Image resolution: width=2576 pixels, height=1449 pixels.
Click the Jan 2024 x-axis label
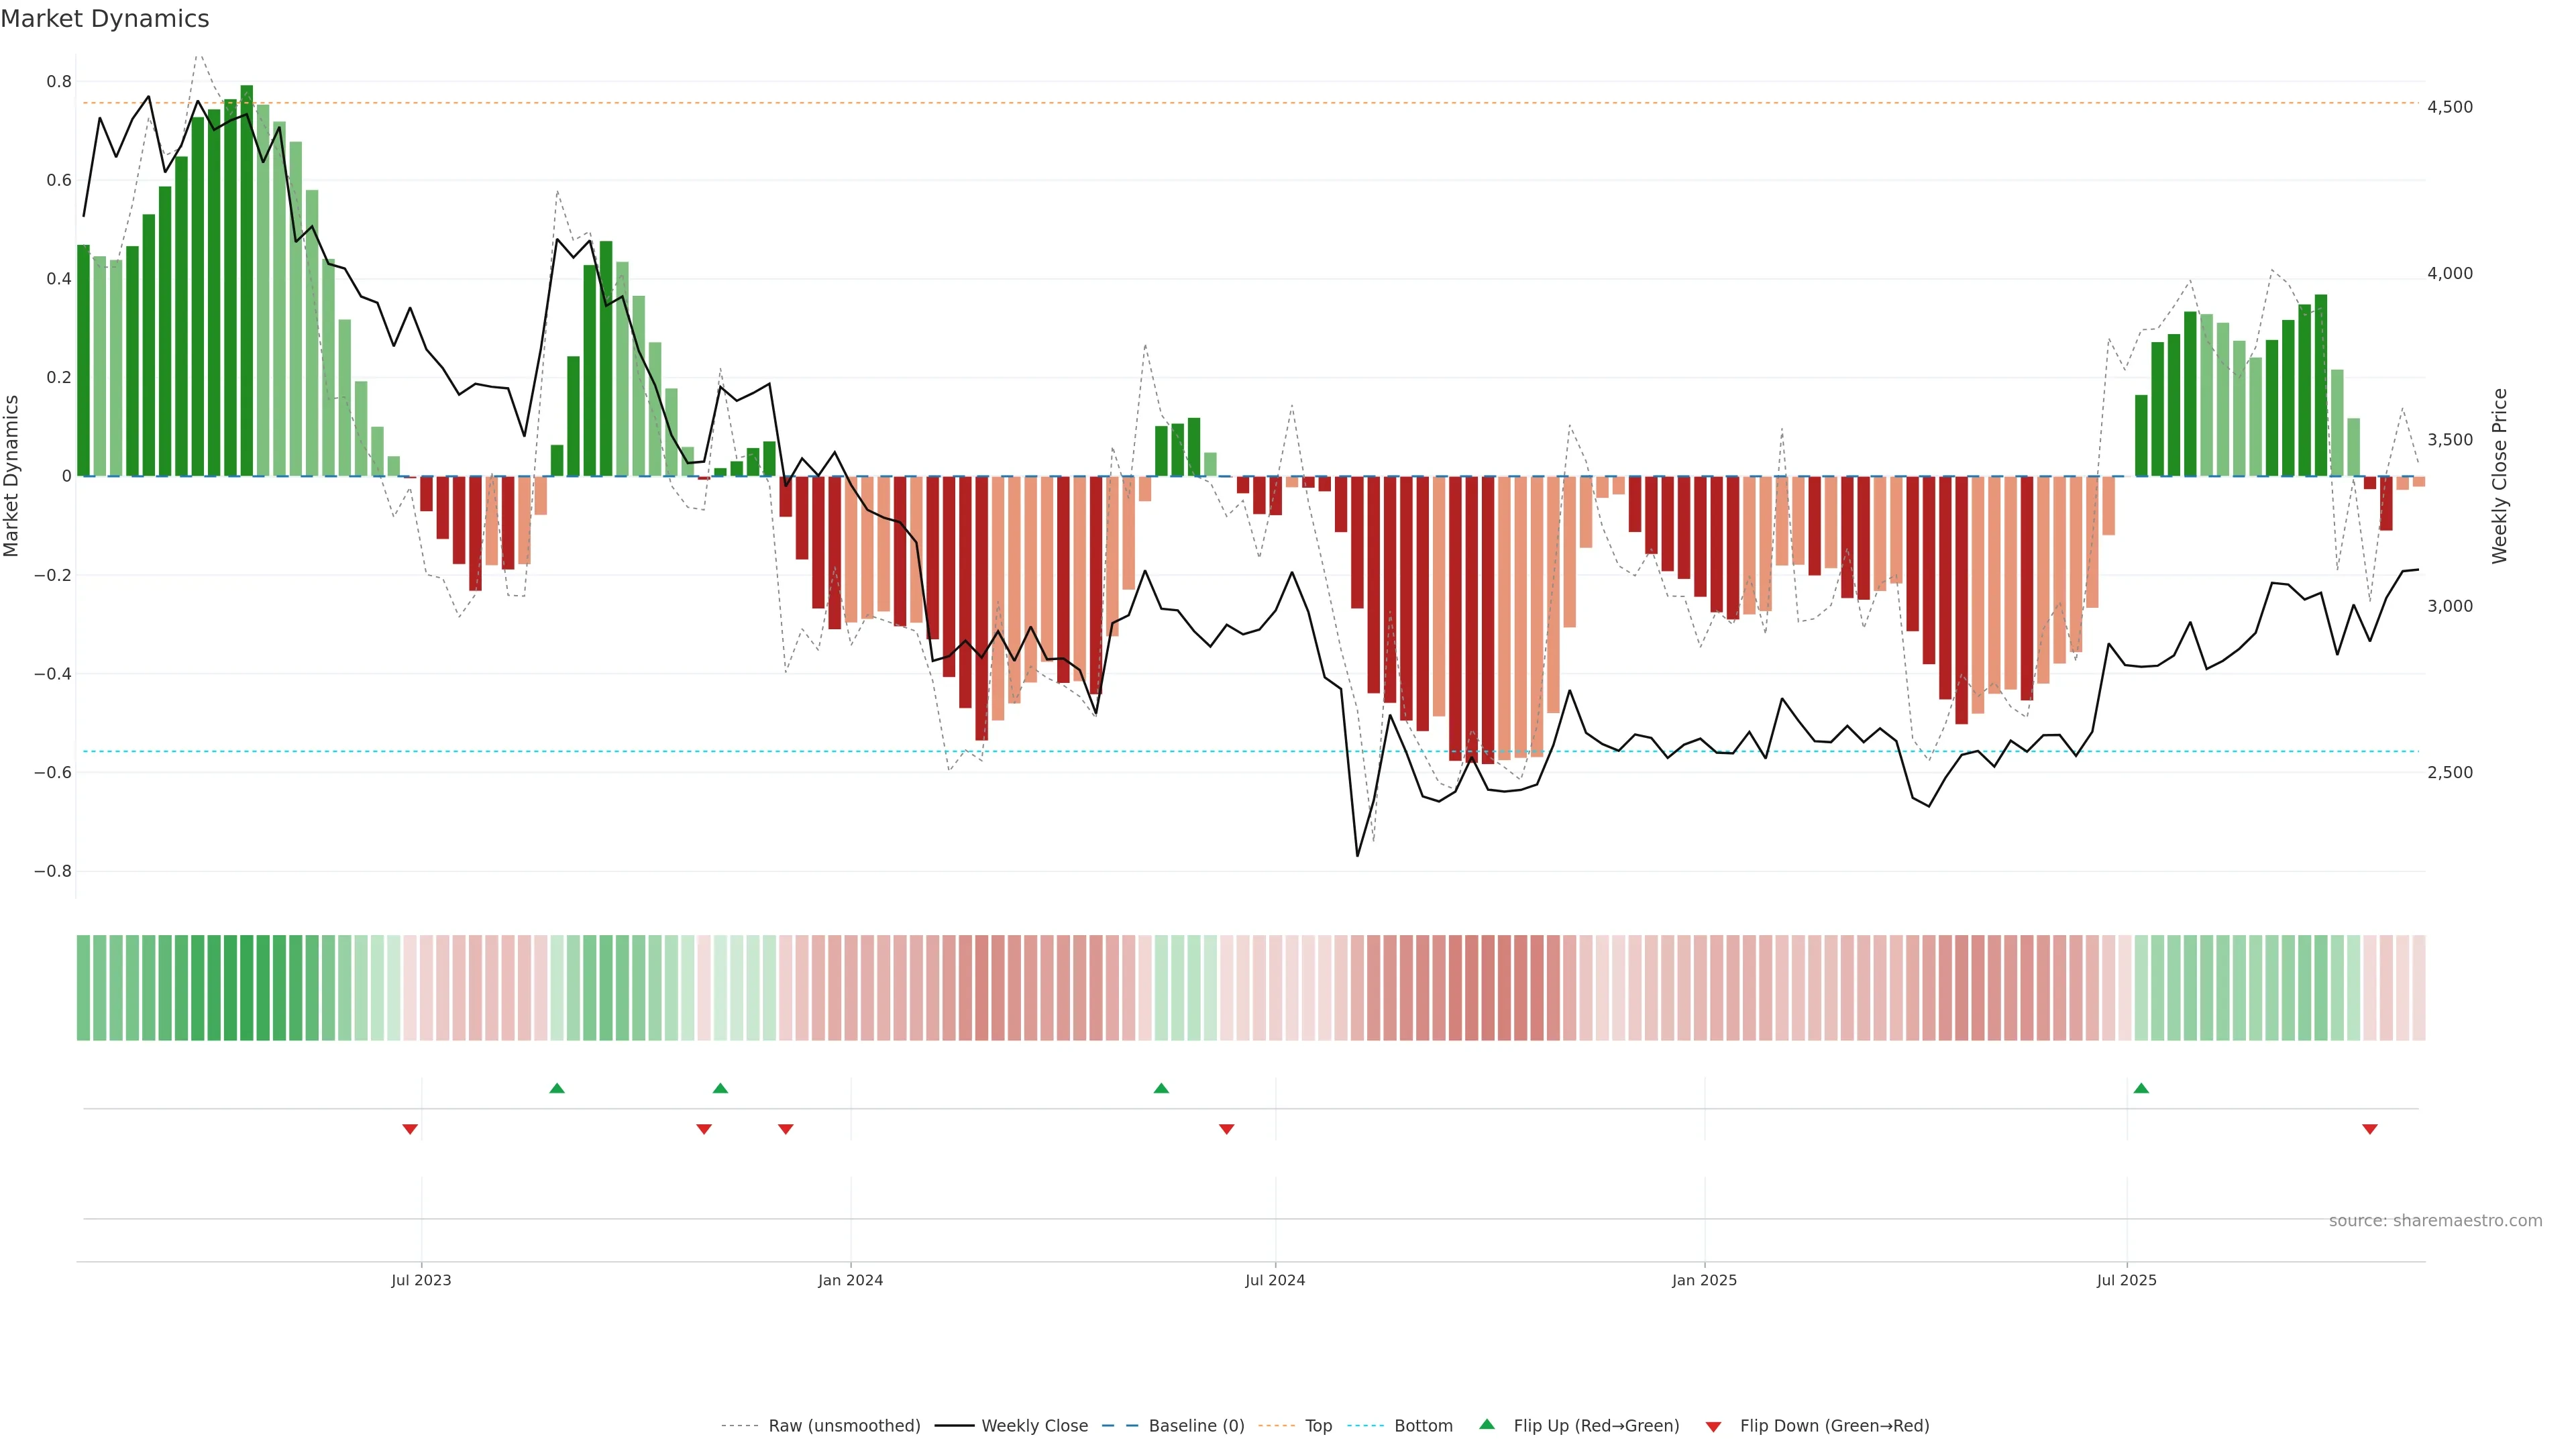[x=850, y=1280]
